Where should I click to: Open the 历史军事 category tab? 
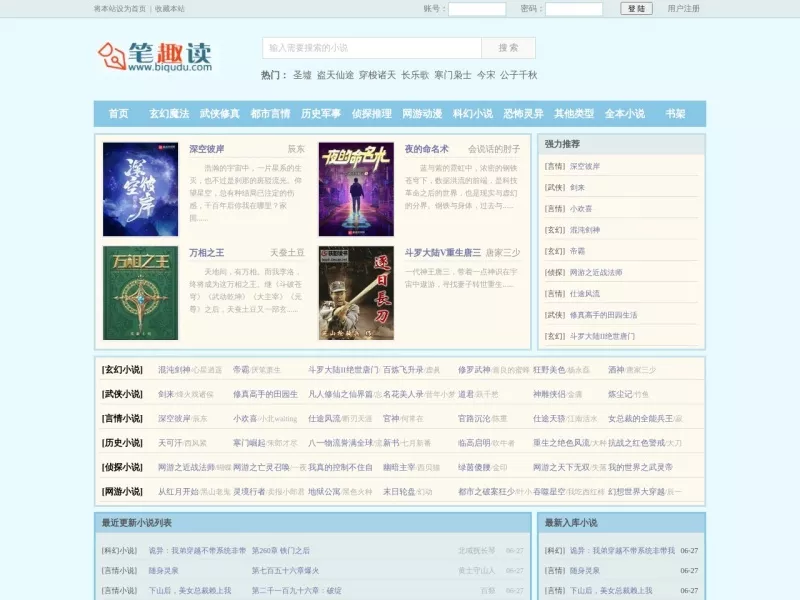(320, 114)
